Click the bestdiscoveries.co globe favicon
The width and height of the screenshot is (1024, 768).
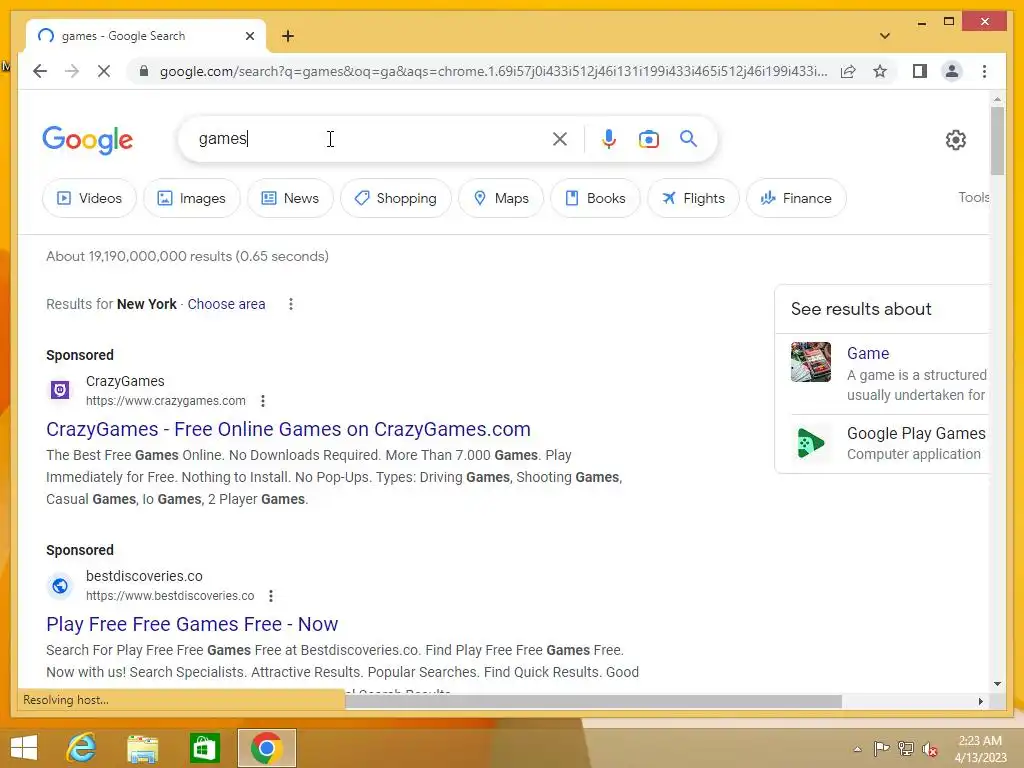(x=60, y=586)
